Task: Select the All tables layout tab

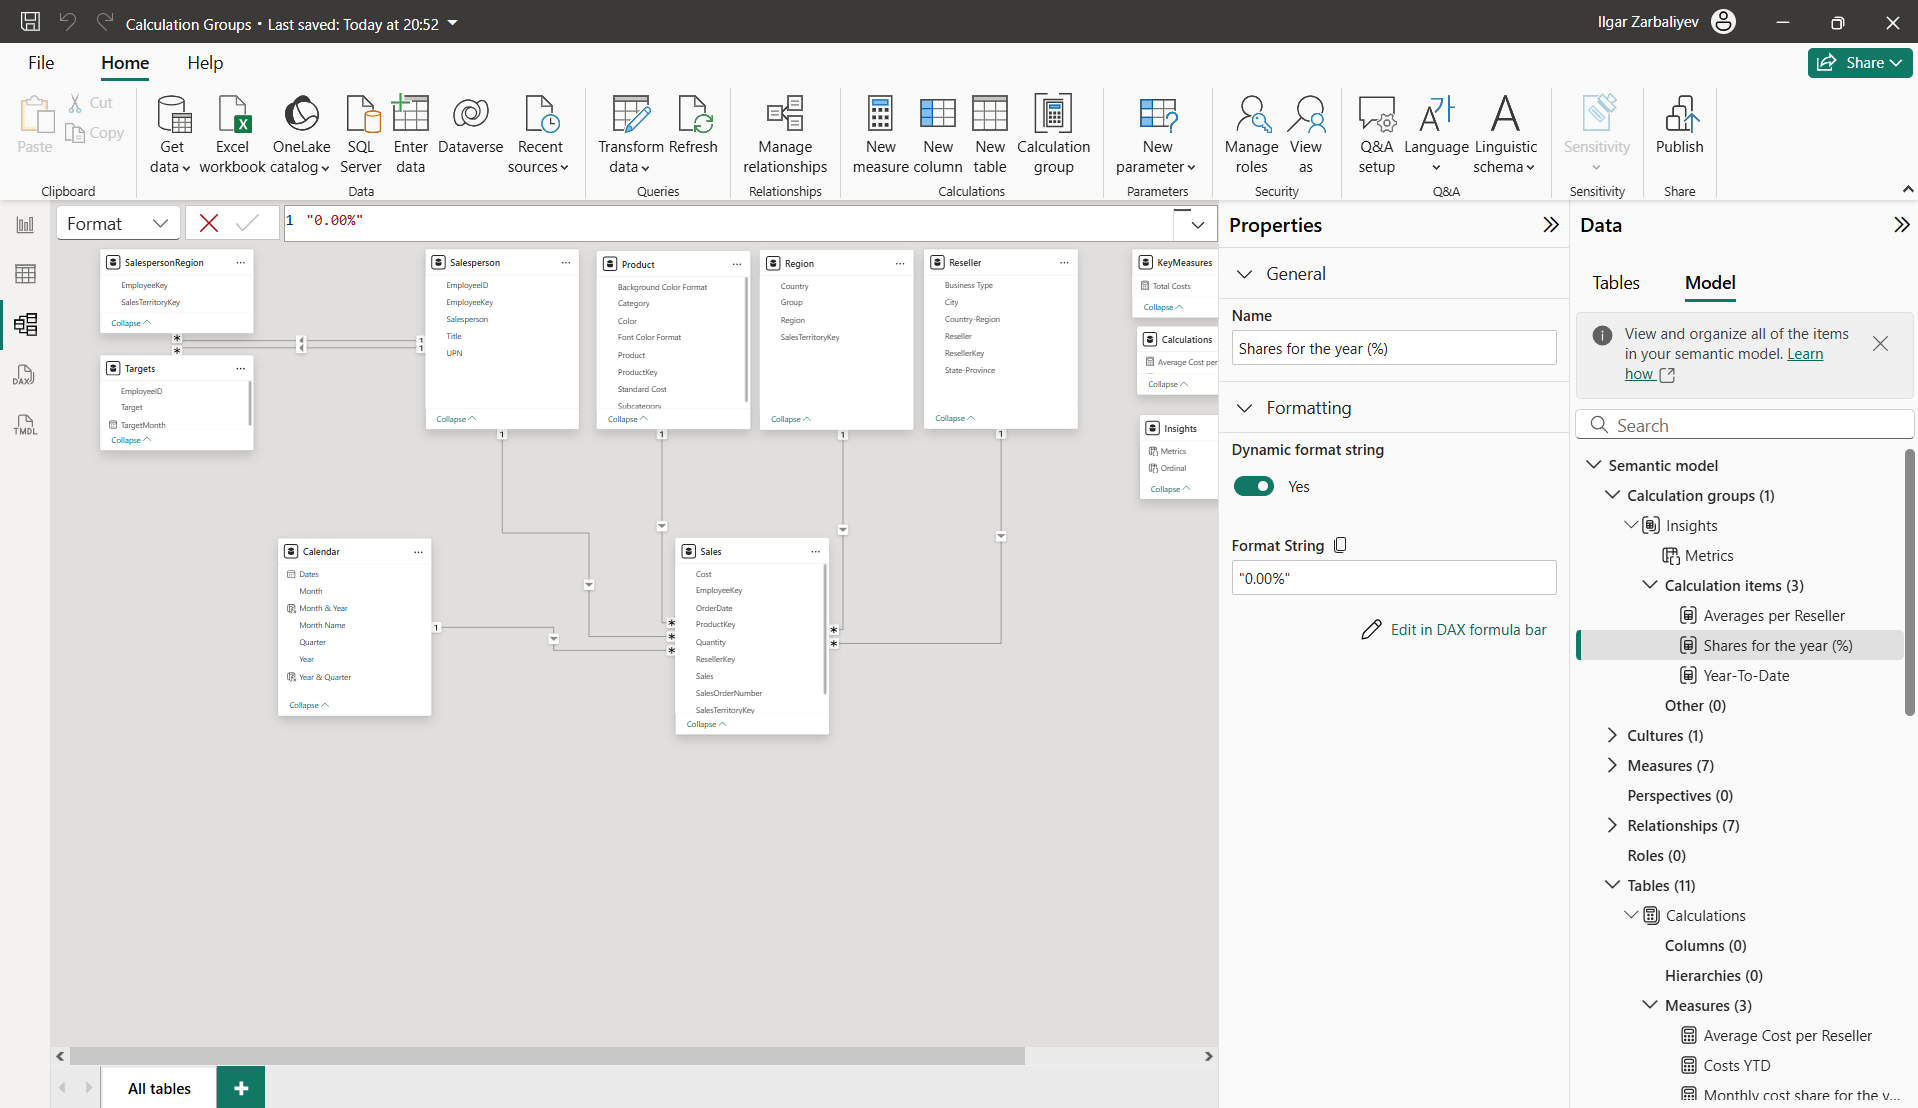Action: 159,1089
